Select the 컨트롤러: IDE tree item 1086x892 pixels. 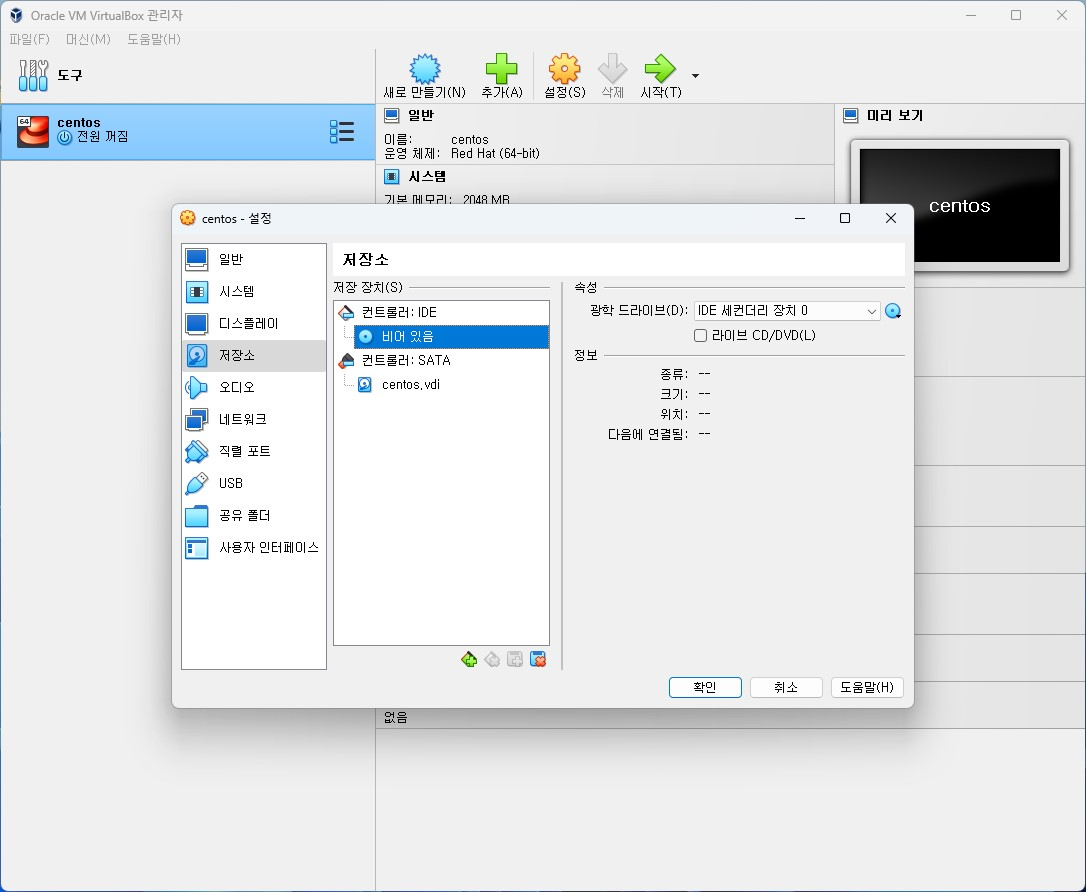click(441, 312)
